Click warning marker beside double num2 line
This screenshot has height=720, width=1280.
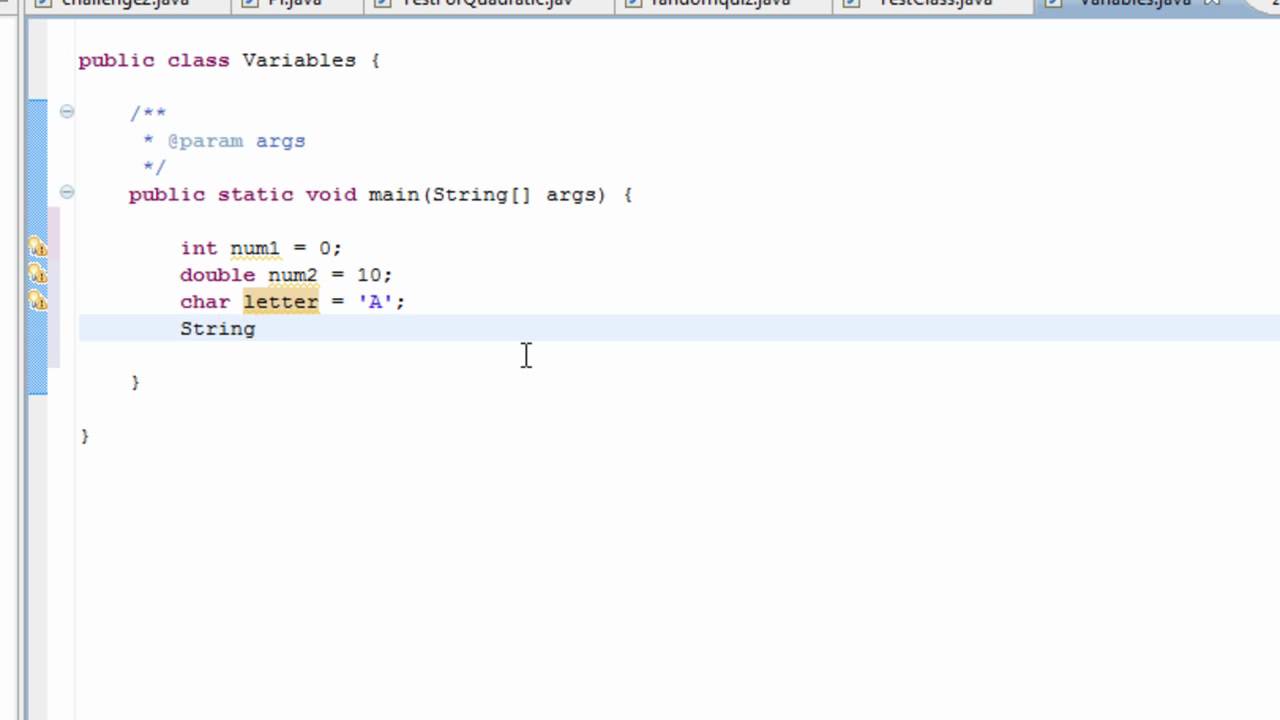click(37, 274)
